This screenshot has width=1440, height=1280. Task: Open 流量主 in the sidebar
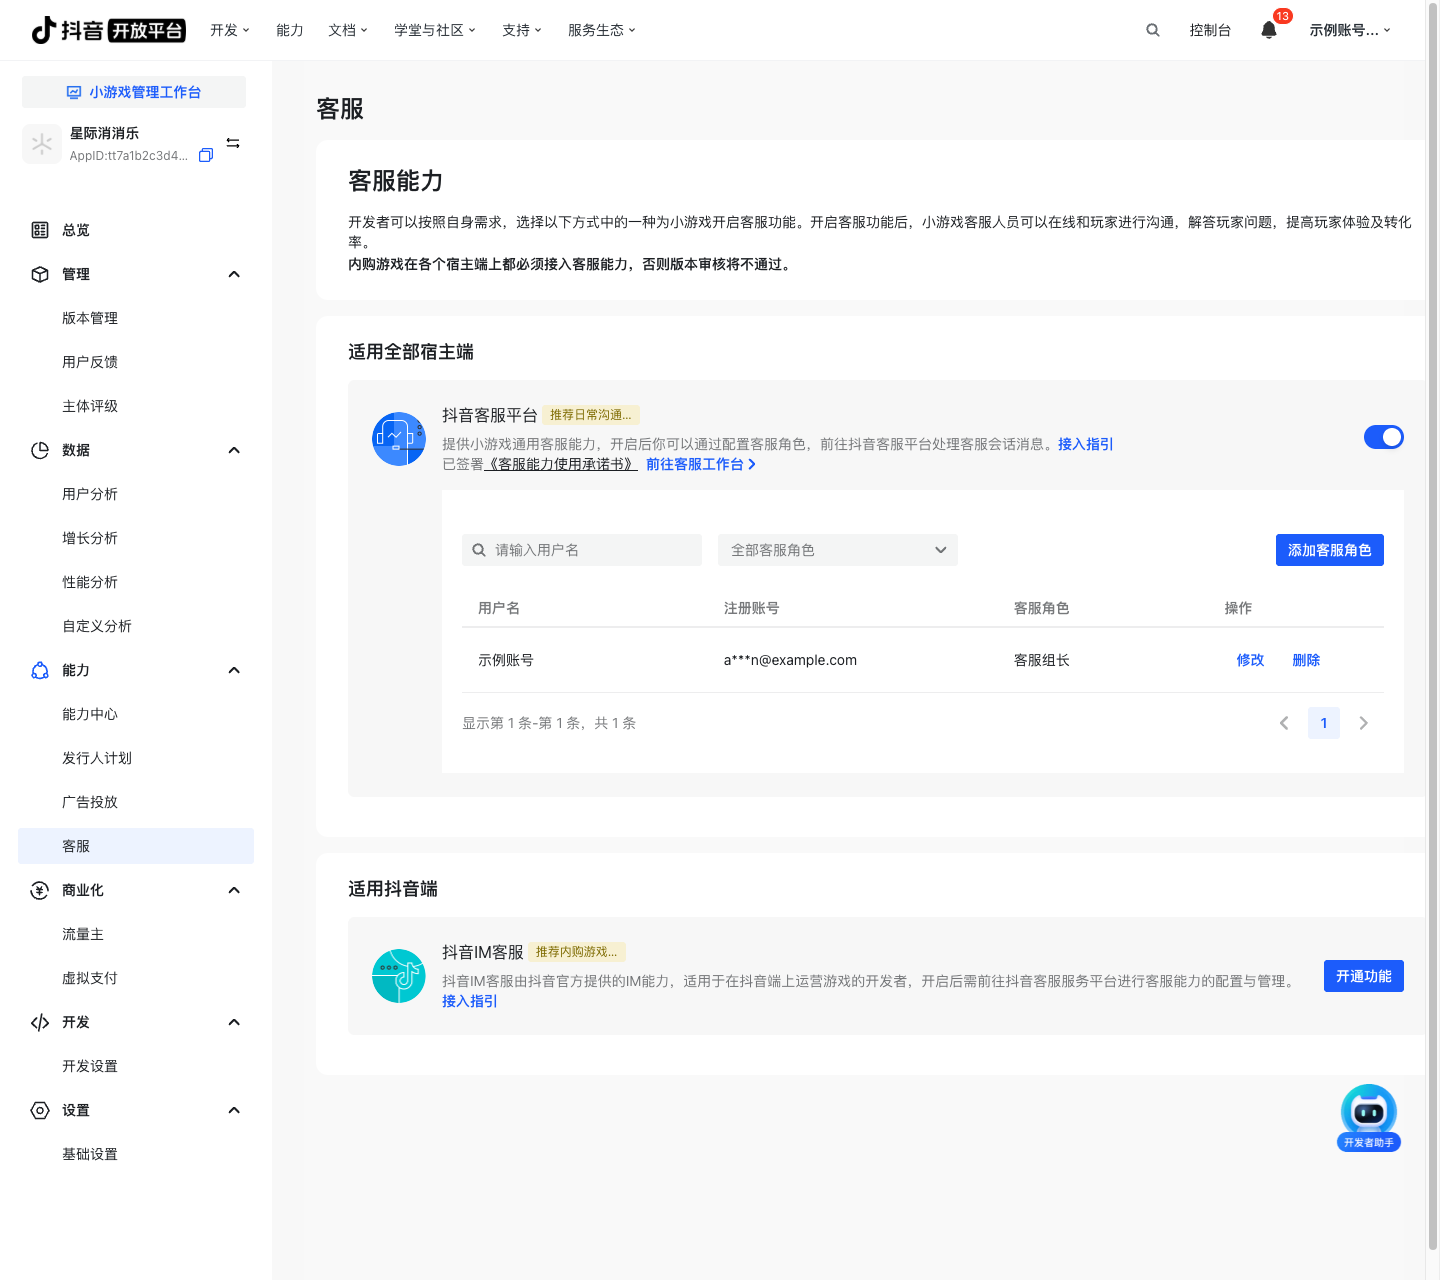[83, 934]
